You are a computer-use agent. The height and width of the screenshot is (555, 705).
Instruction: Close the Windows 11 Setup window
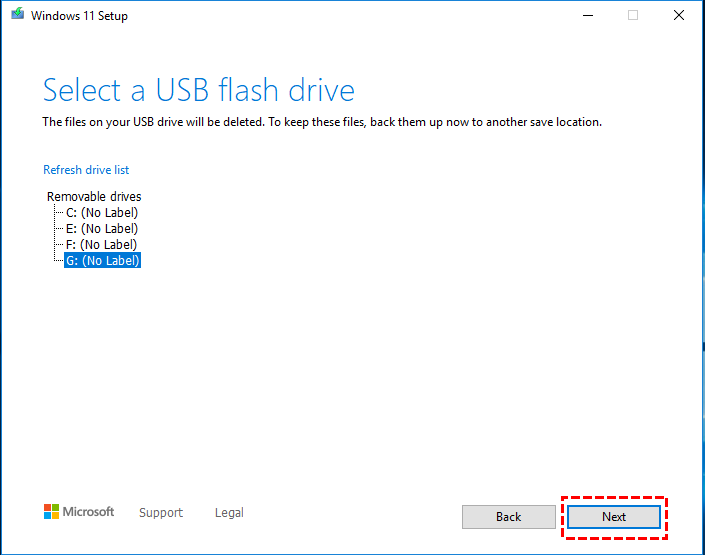pyautogui.click(x=680, y=16)
